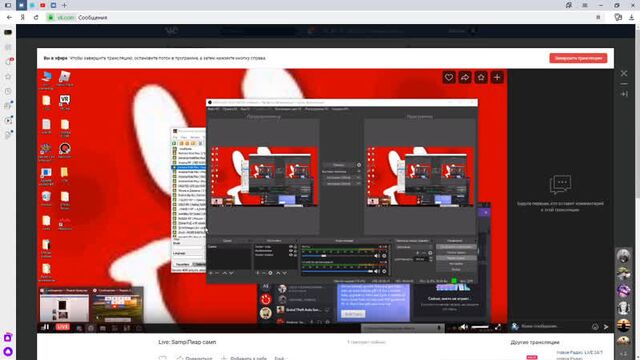The width and height of the screenshot is (640, 360).
Task: Click the red LIVE badge
Action: tap(62, 327)
